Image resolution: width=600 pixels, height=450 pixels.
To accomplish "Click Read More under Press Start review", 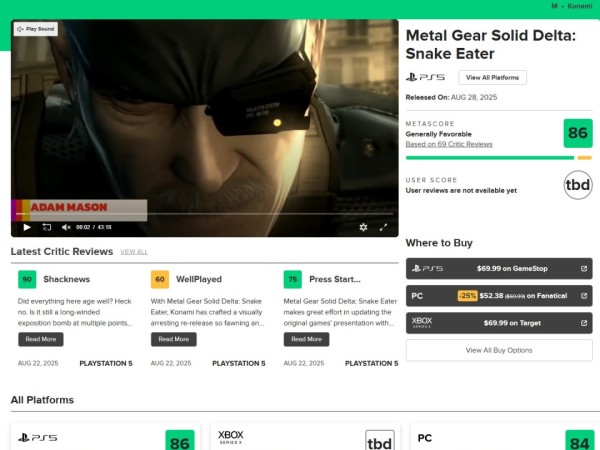I will 307,339.
